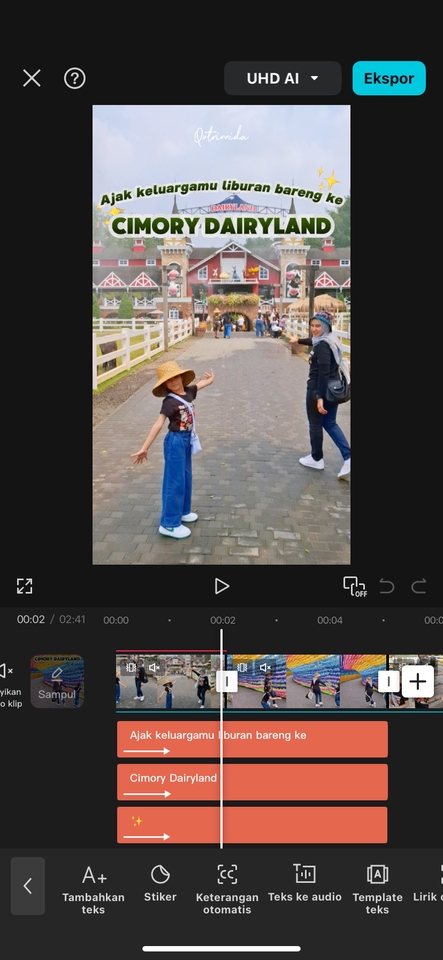Toggle the keyframe OFF icon
Image resolution: width=443 pixels, height=960 pixels.
354,586
